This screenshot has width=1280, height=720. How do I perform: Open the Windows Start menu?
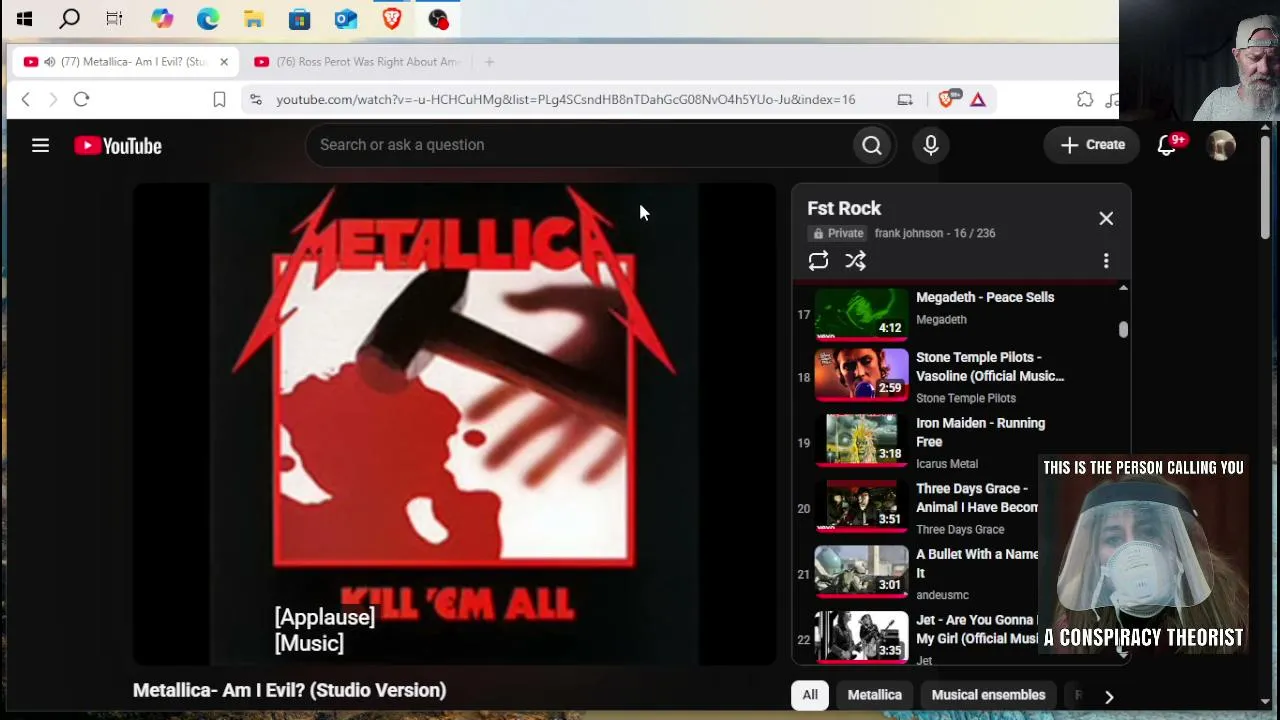(24, 18)
